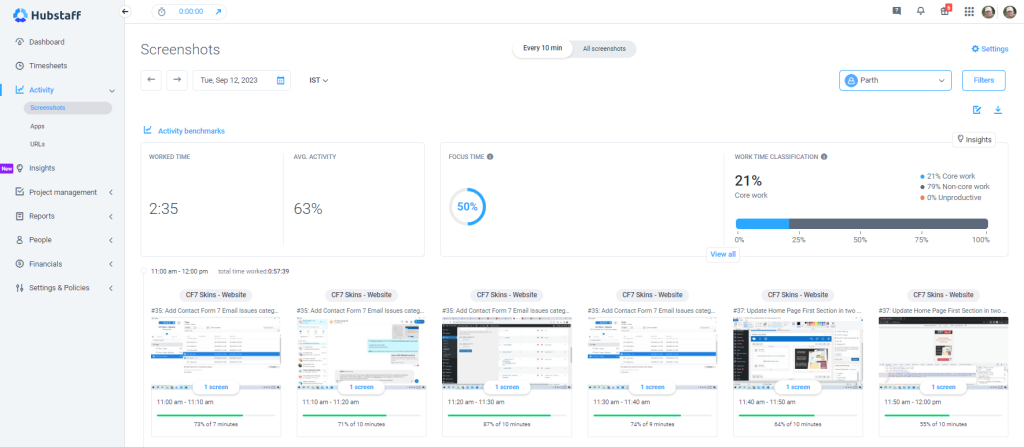Open the apps grid icon

pos(968,11)
